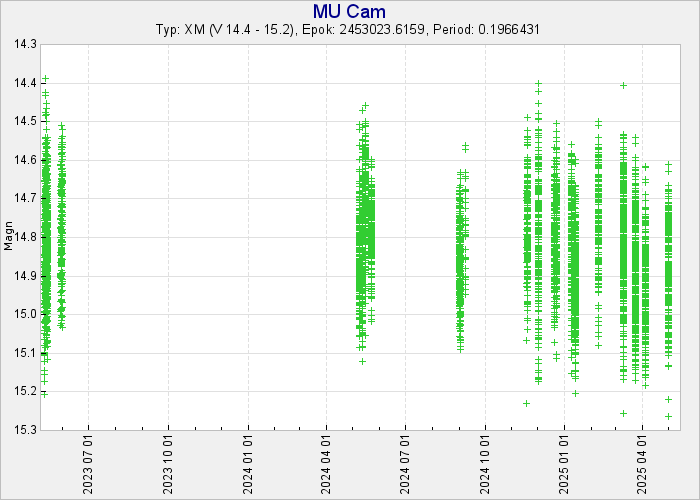This screenshot has height=500, width=700.
Task: Click the 2024 04 01 date label
Action: (x=326, y=466)
